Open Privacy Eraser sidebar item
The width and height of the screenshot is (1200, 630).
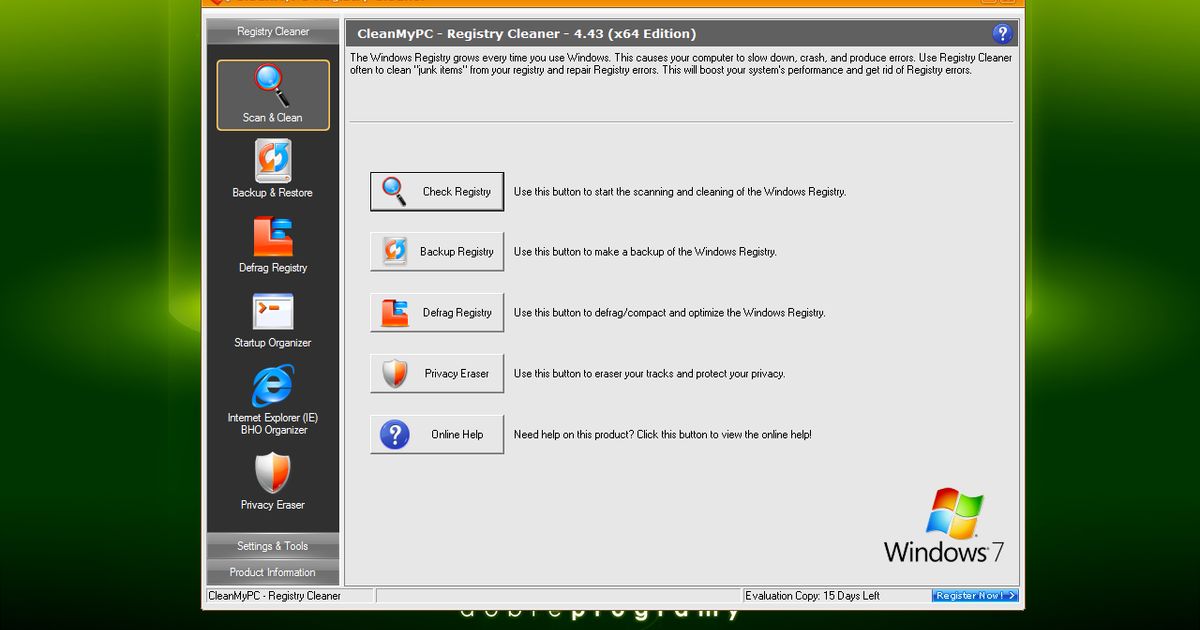tap(273, 481)
